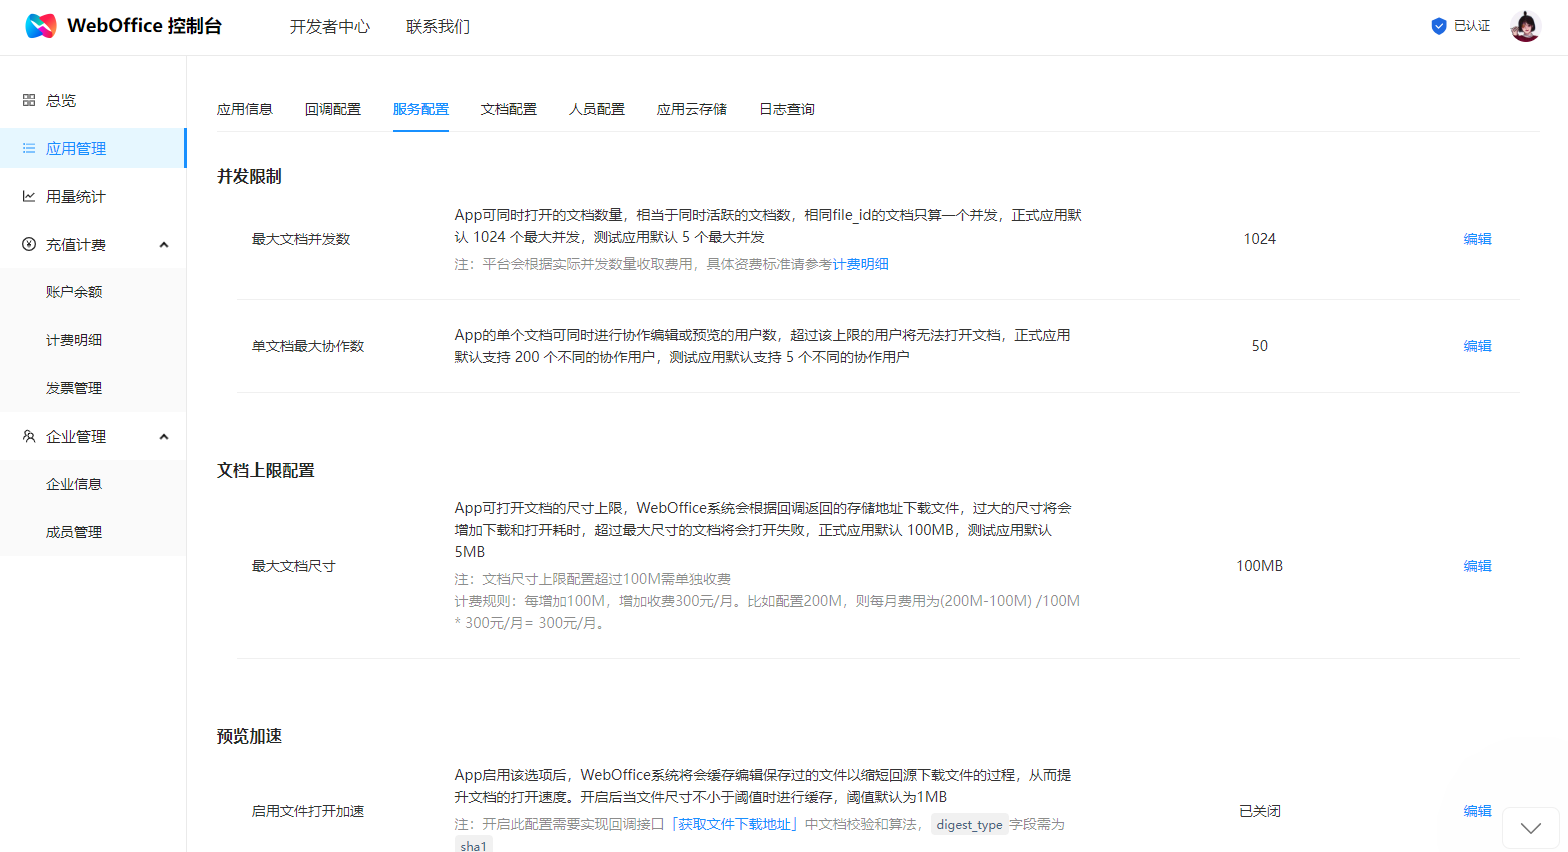The width and height of the screenshot is (1568, 852).
Task: Click the 100MB size value
Action: [x=1259, y=566]
